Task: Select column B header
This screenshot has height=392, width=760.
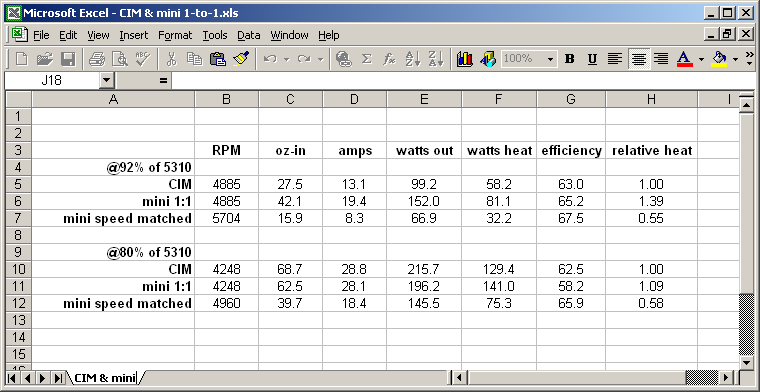Action: [x=227, y=99]
